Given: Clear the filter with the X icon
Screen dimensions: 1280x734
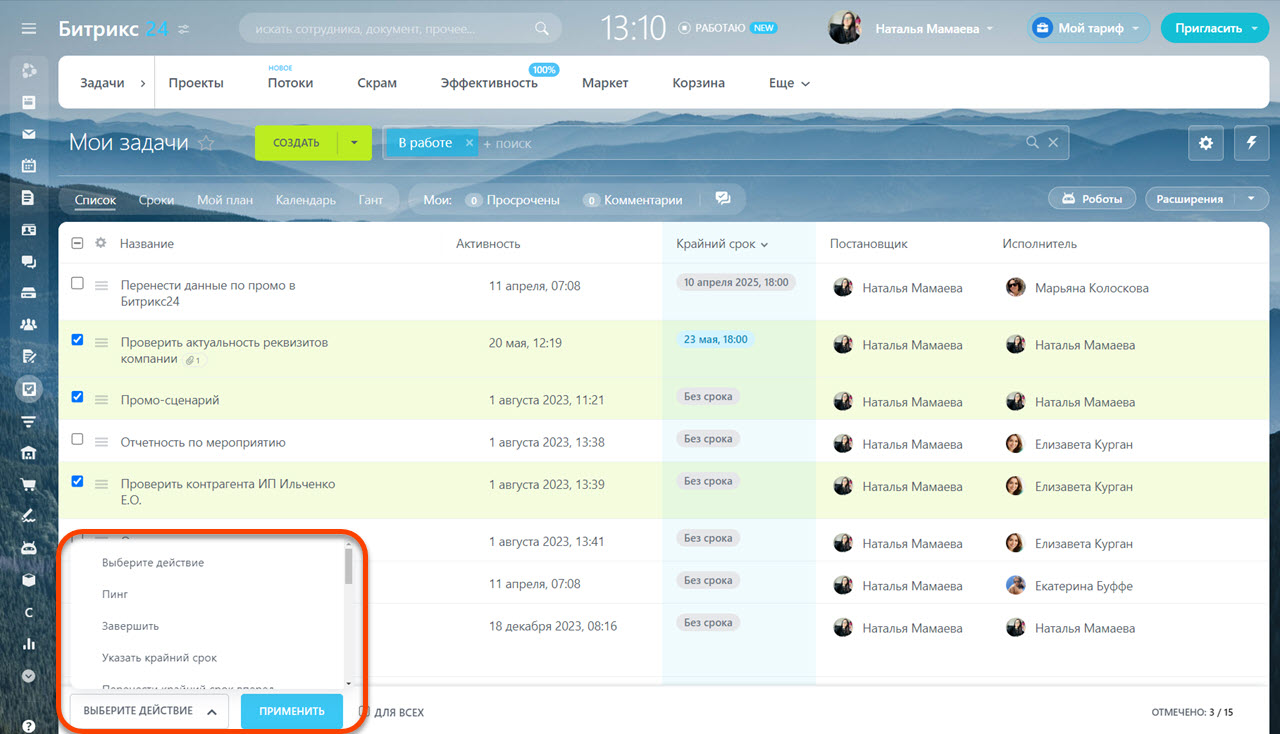Looking at the screenshot, I should (x=1053, y=143).
